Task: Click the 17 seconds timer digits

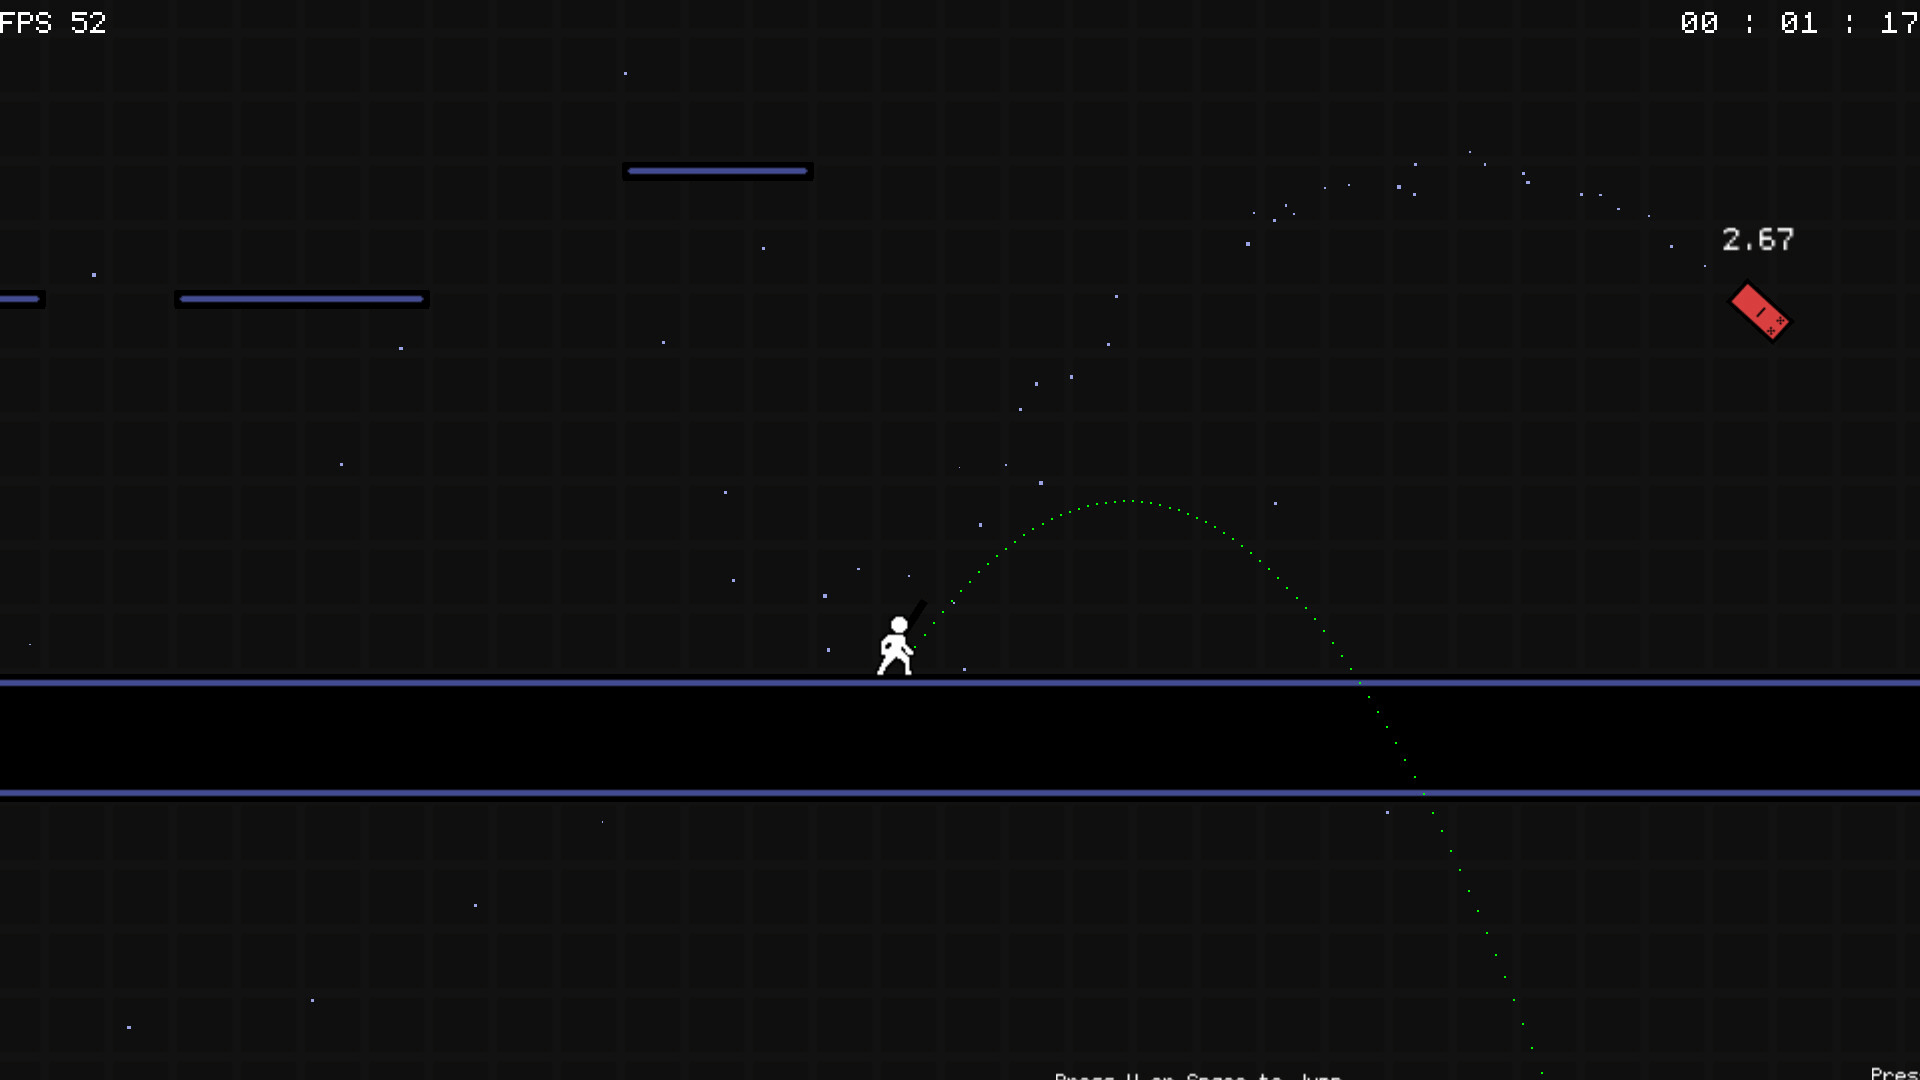Action: click(x=1898, y=22)
